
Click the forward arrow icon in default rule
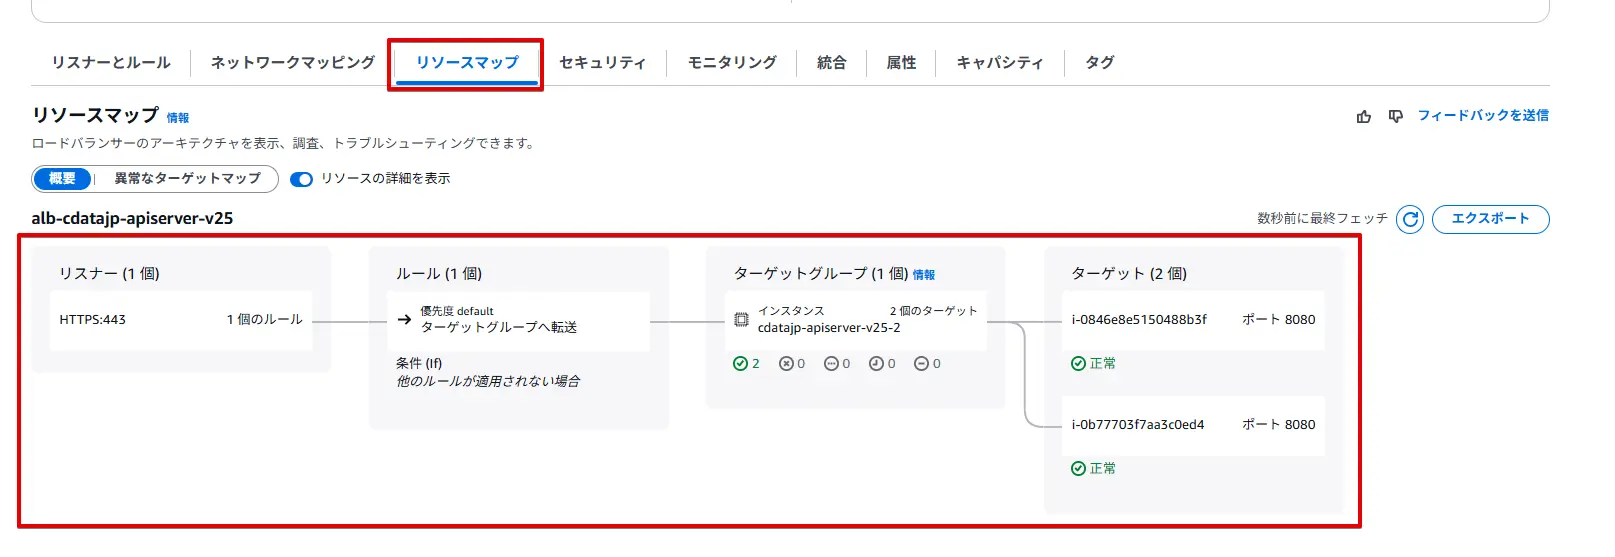click(404, 320)
